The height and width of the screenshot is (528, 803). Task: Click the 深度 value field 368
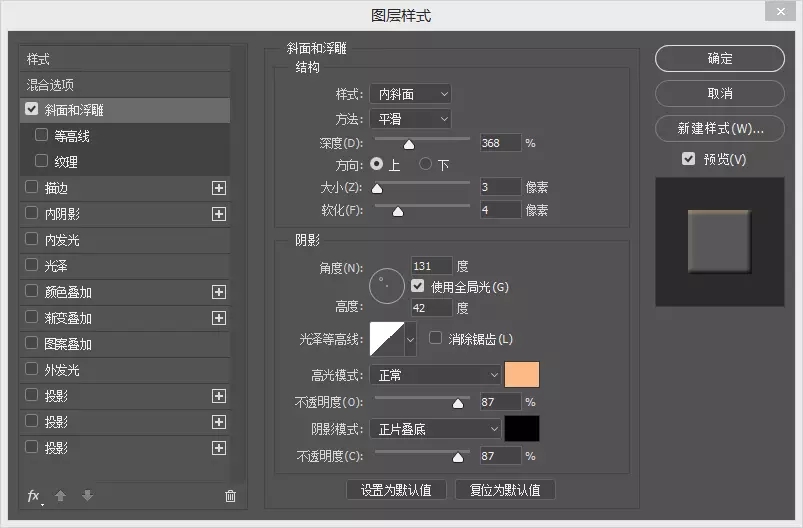[x=500, y=143]
